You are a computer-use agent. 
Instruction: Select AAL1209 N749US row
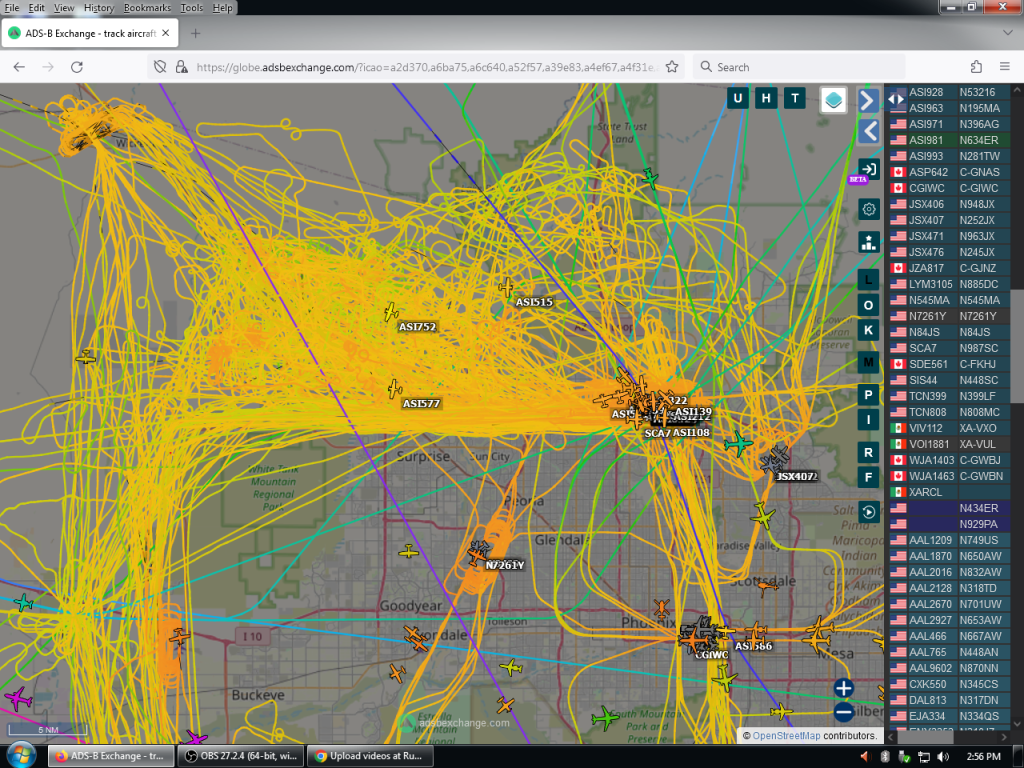tap(950, 540)
